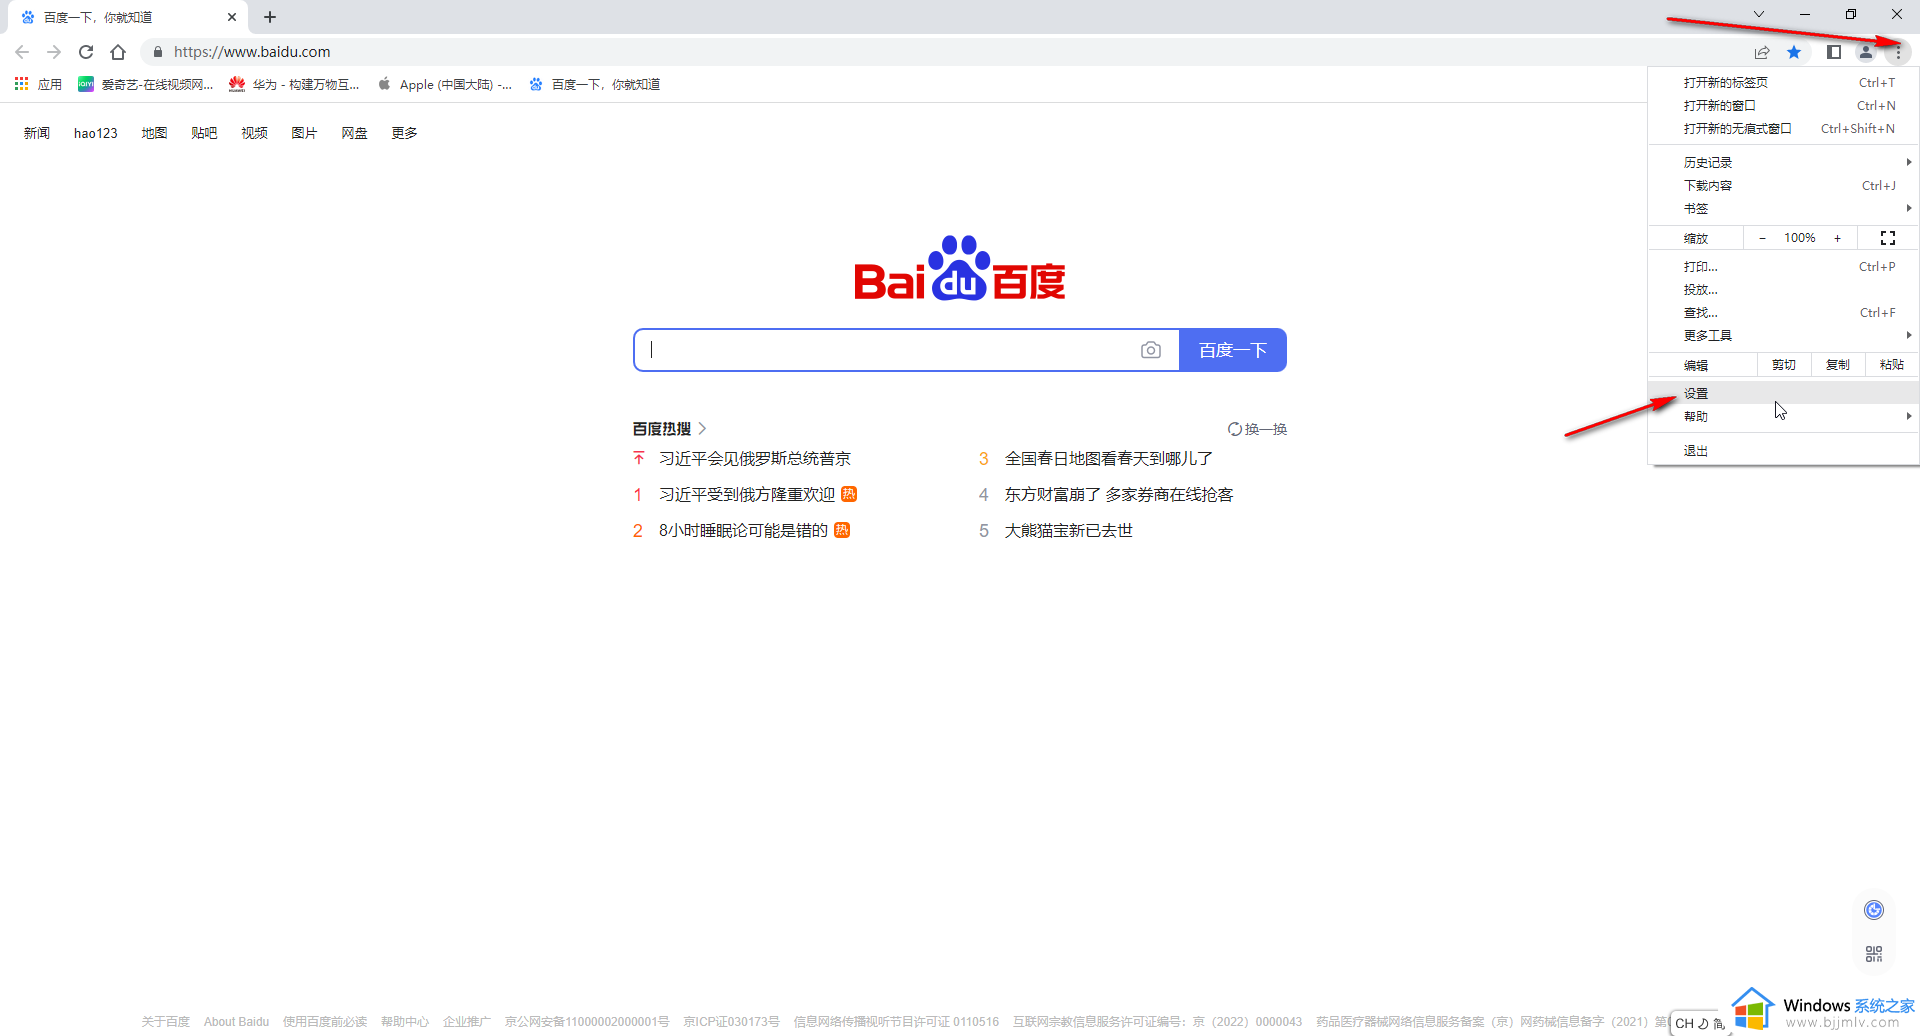Open the 华为 bookmark

pyautogui.click(x=294, y=84)
